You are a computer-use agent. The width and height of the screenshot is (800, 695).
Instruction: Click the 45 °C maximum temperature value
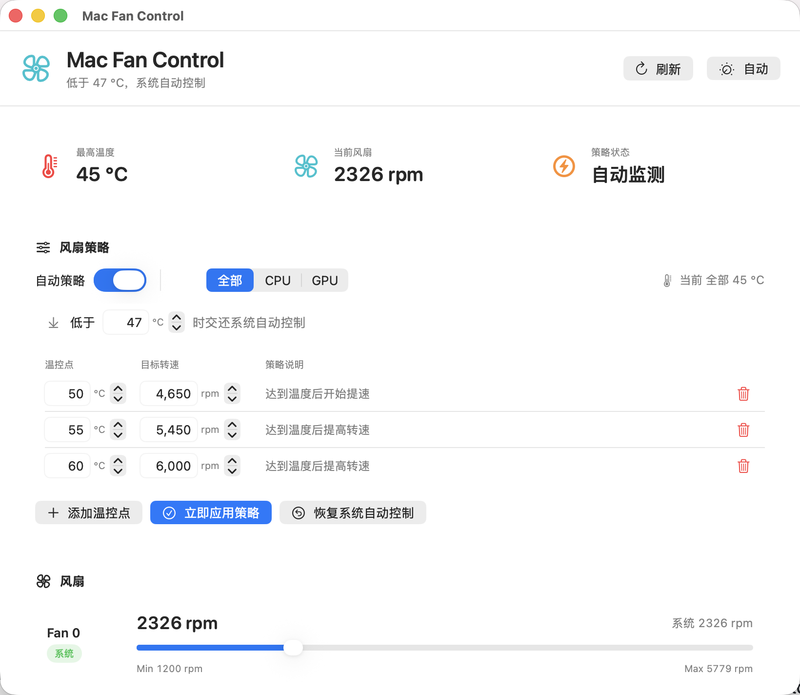[102, 175]
